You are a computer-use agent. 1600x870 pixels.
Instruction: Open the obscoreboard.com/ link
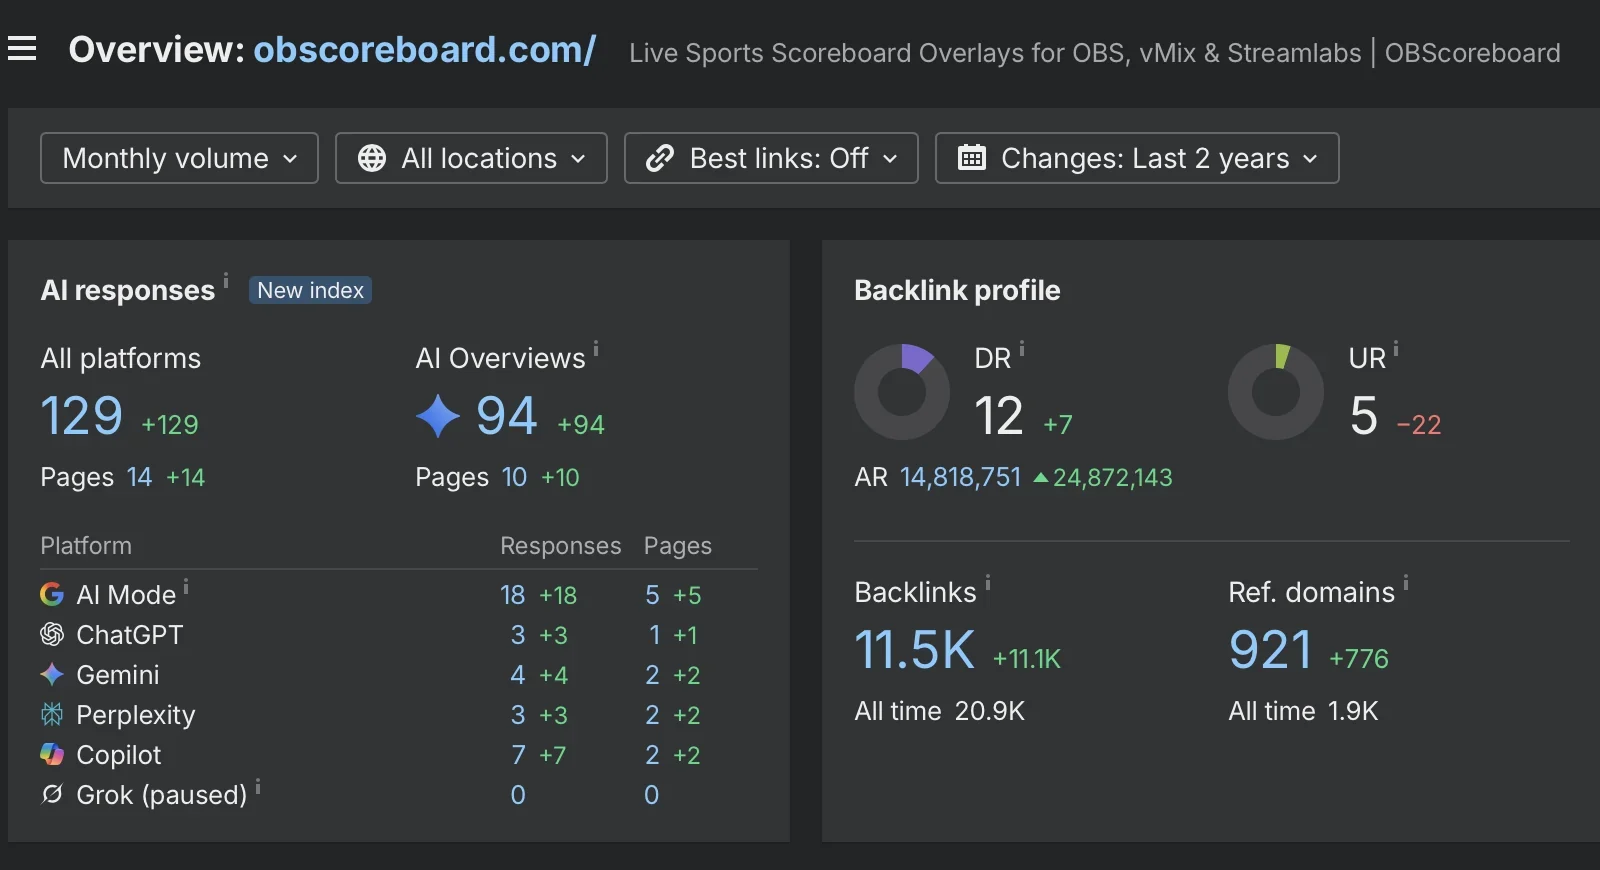click(x=425, y=49)
